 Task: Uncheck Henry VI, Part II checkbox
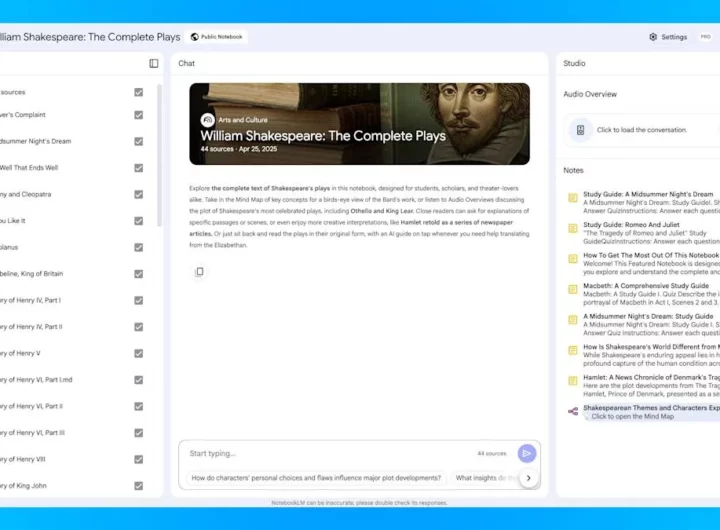click(x=139, y=406)
